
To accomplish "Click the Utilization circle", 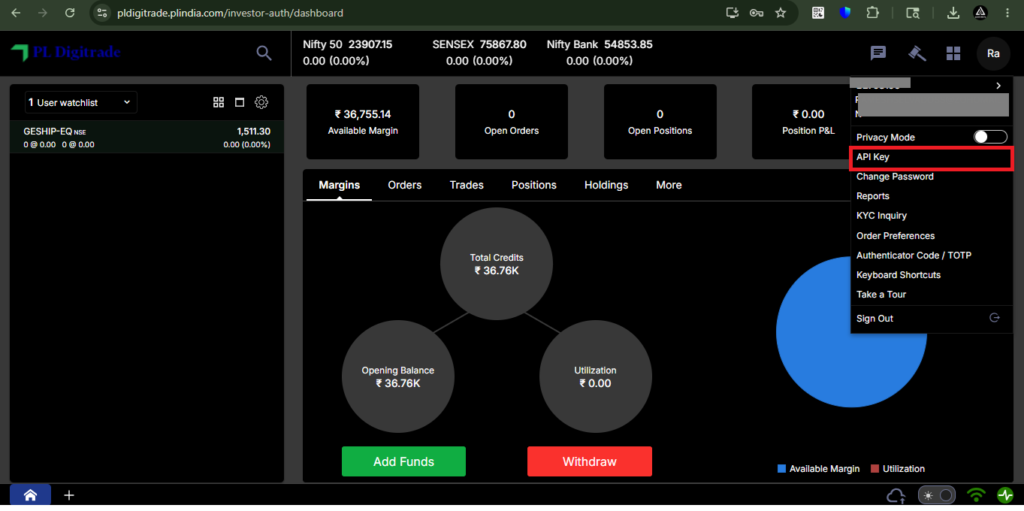I will pyautogui.click(x=595, y=376).
